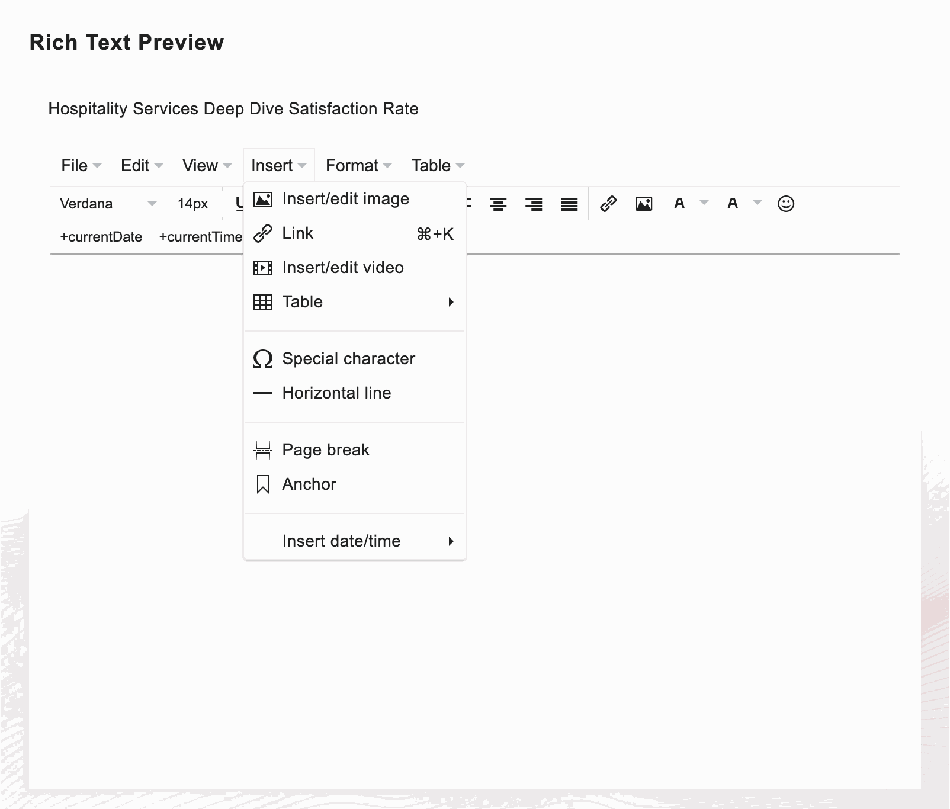Choose Insert/edit image from Insert menu
950x809 pixels.
354,199
